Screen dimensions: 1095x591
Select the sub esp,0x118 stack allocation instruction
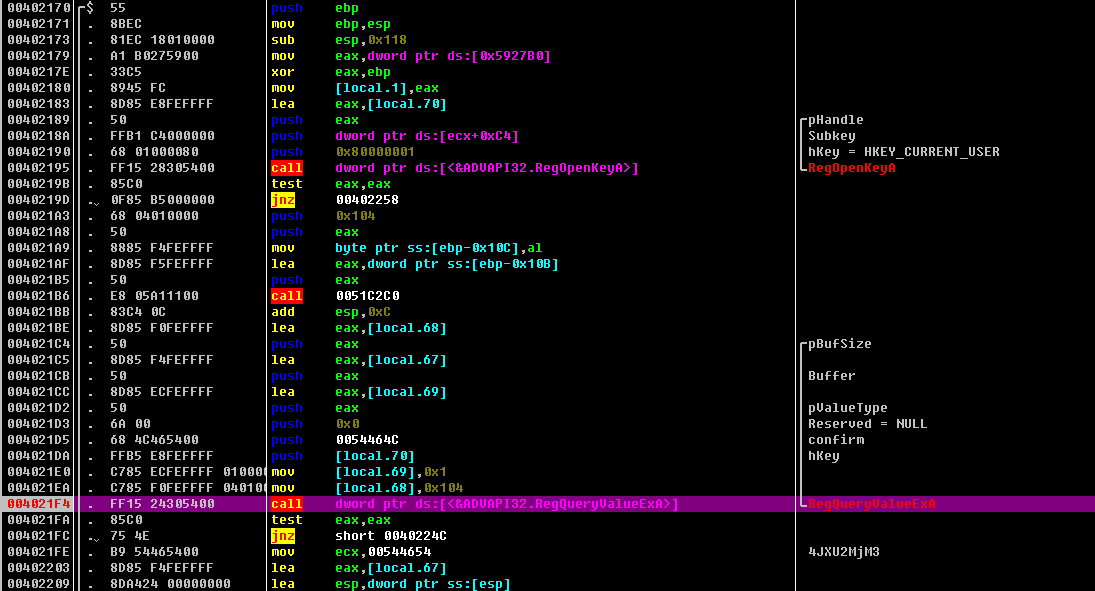click(330, 39)
